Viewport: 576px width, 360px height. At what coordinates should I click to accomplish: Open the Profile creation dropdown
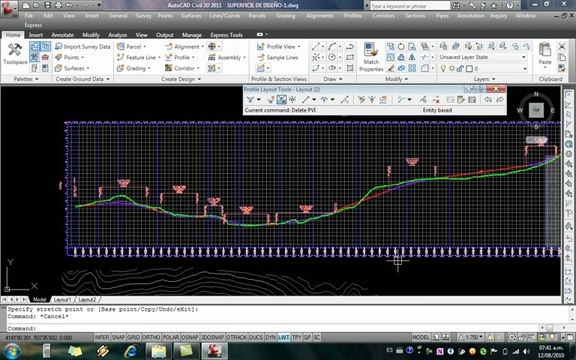[180, 57]
